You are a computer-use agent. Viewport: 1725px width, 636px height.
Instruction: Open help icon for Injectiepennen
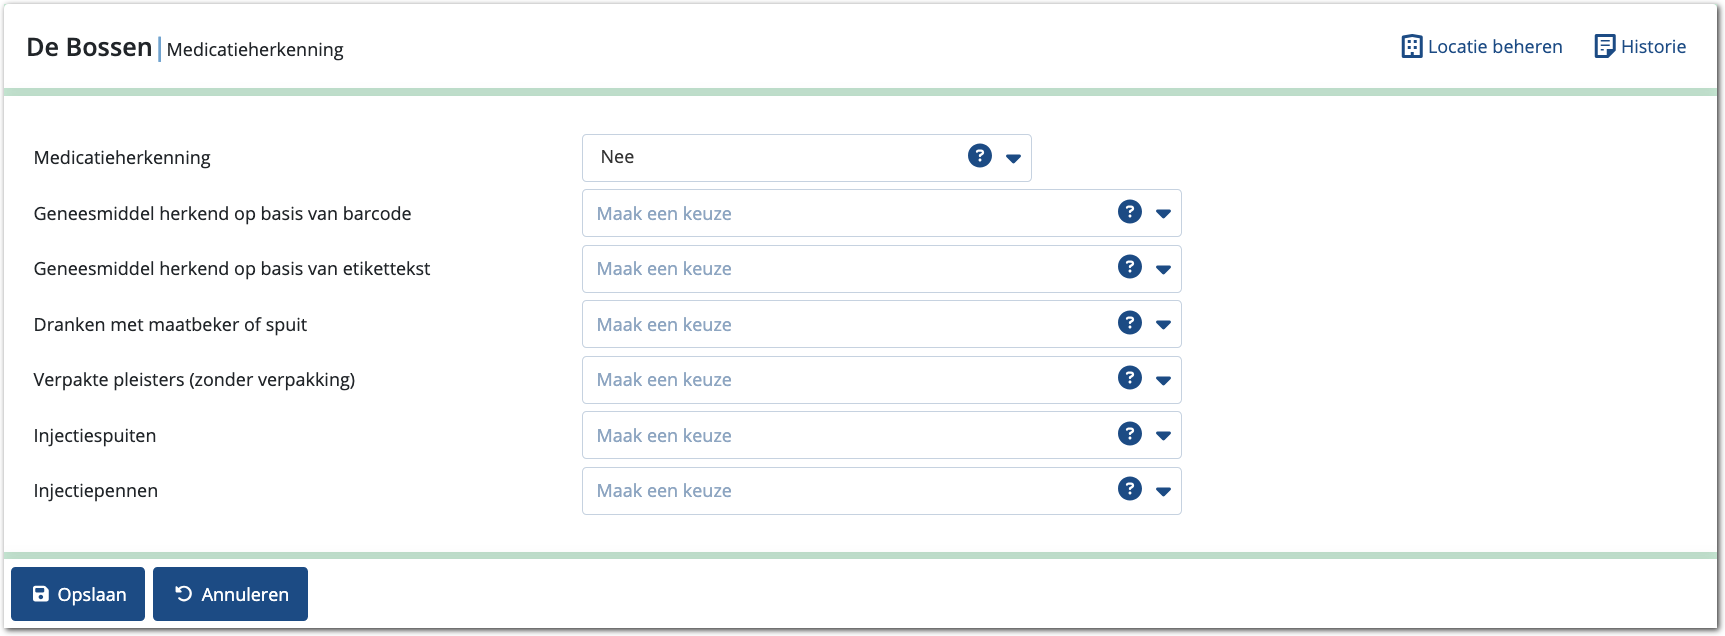[x=1130, y=489]
